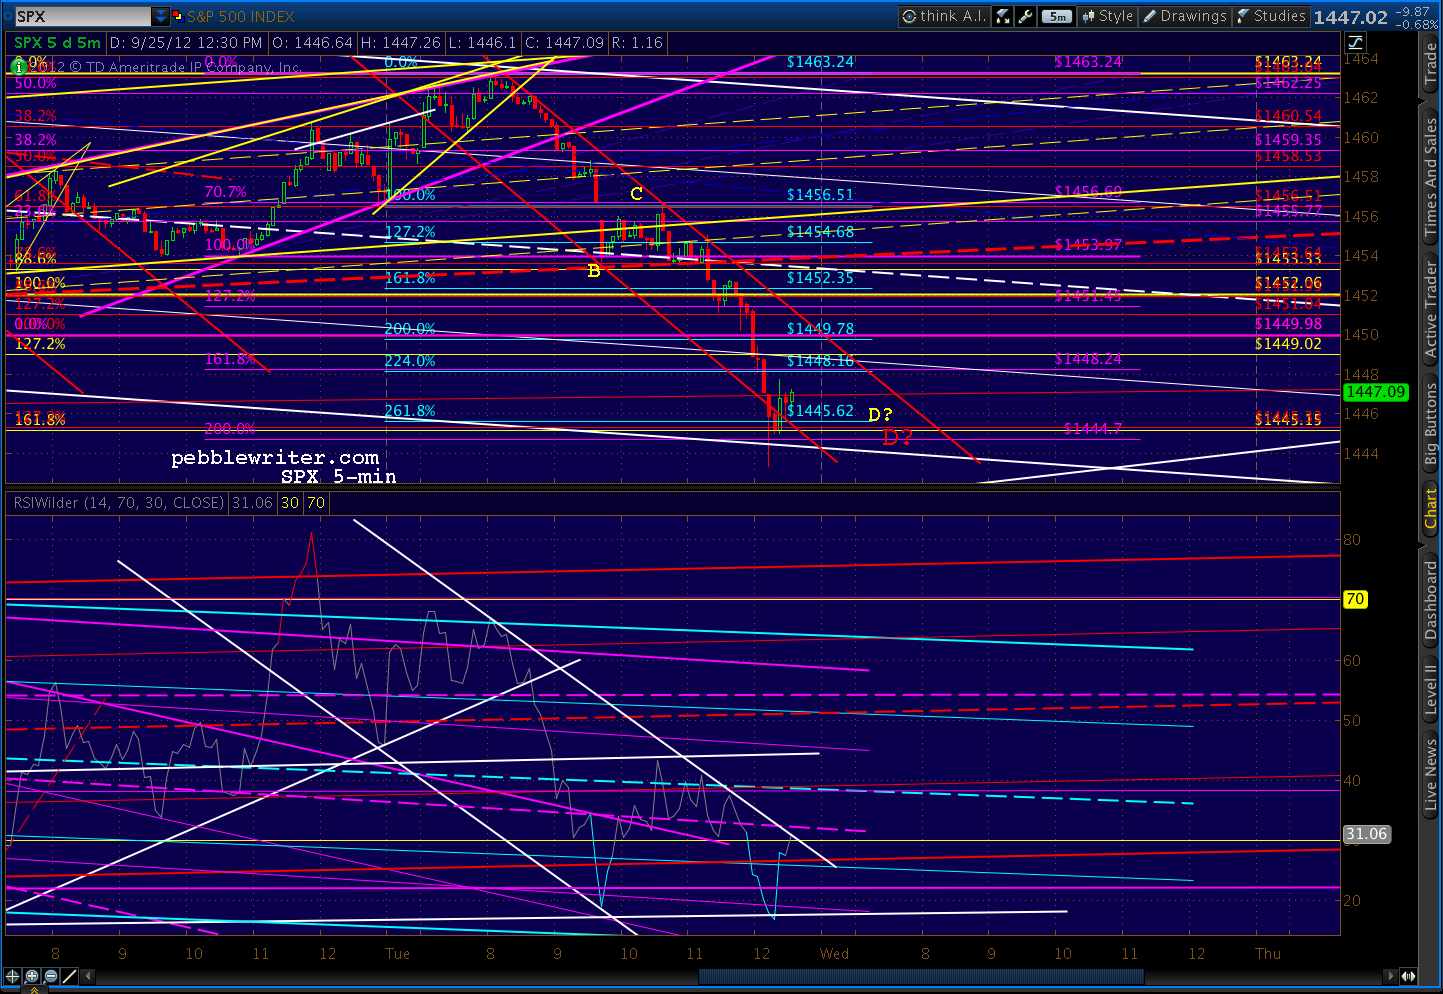Click the 261.8% Fibonacci label

click(410, 411)
